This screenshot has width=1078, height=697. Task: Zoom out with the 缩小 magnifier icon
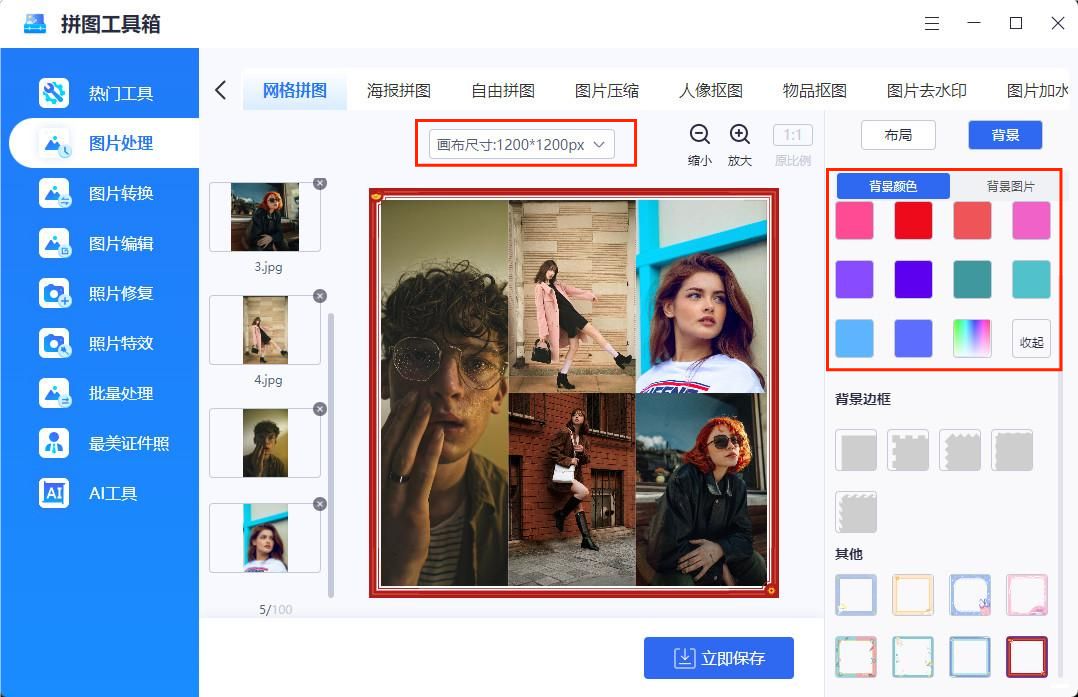pyautogui.click(x=700, y=135)
